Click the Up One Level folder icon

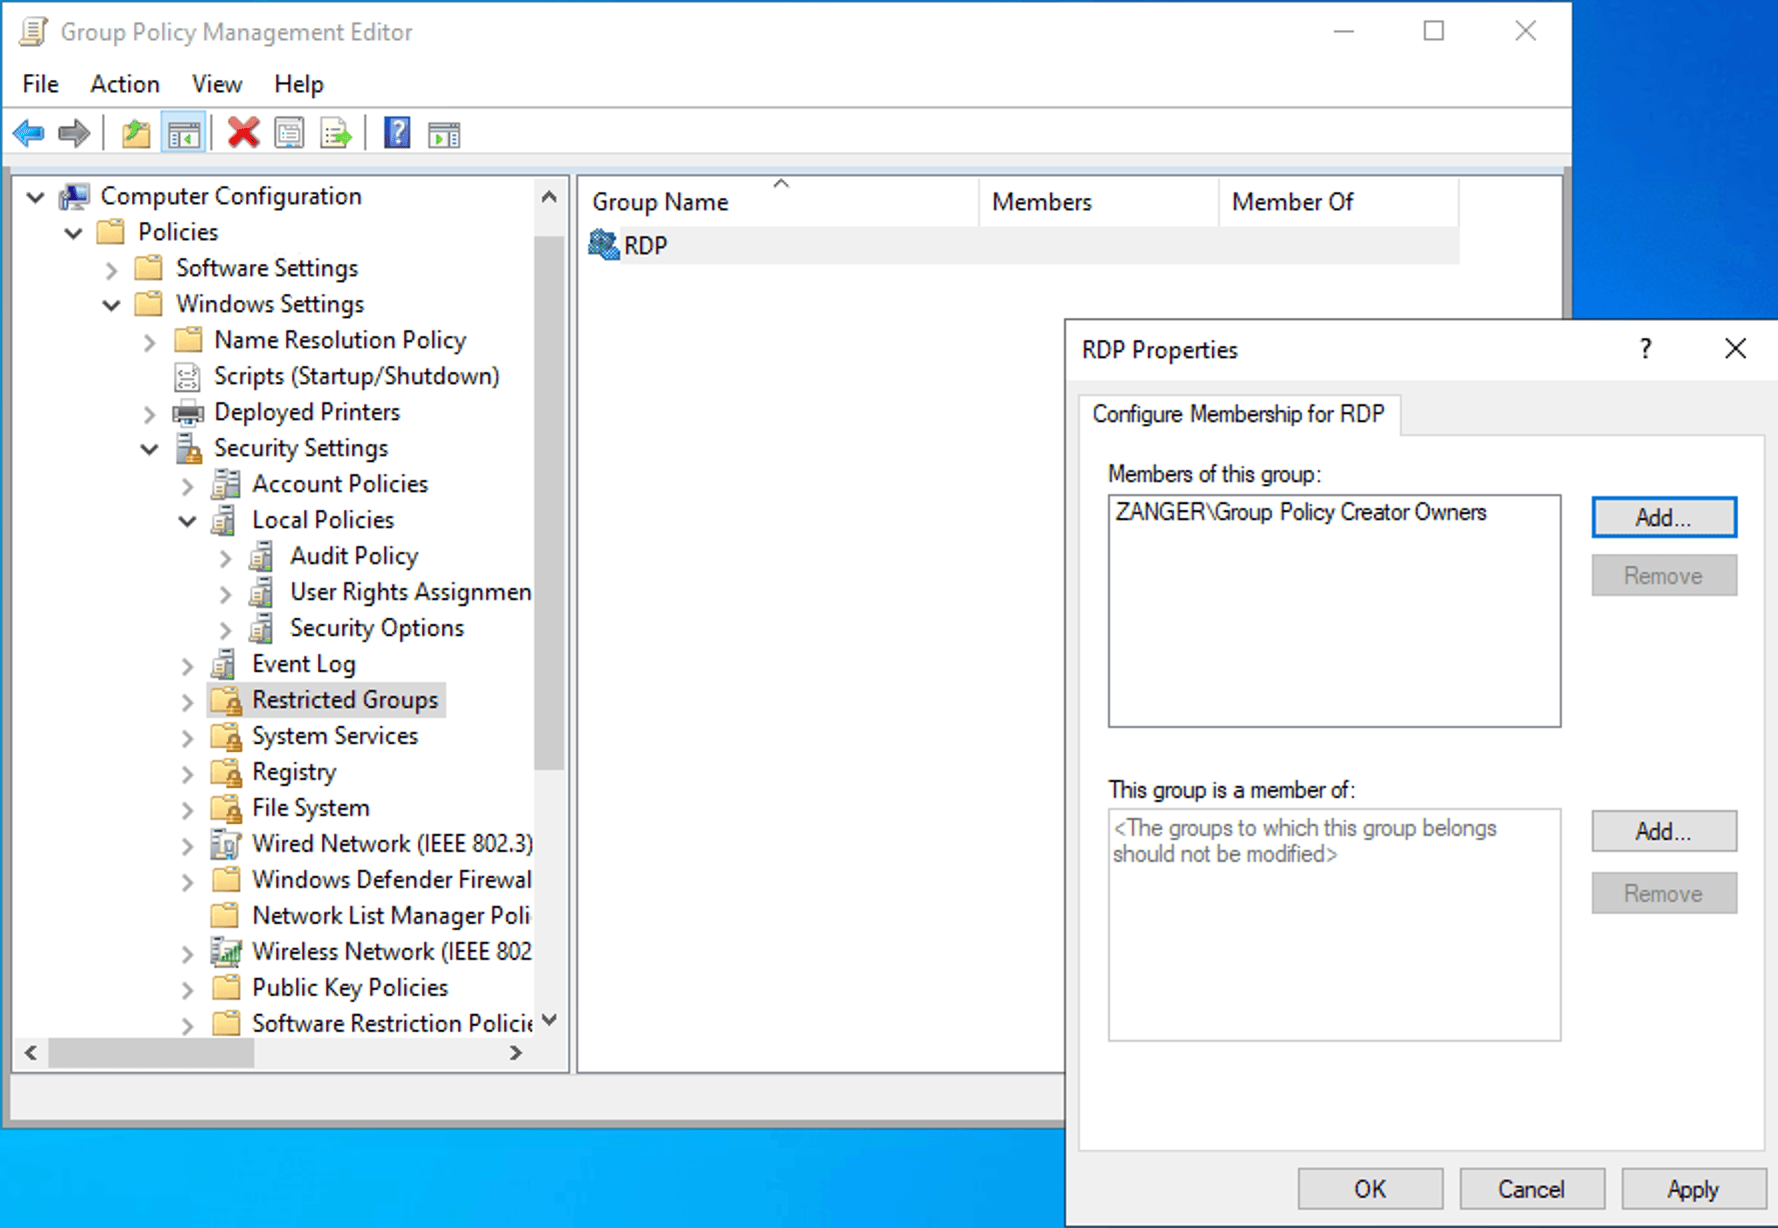click(135, 133)
